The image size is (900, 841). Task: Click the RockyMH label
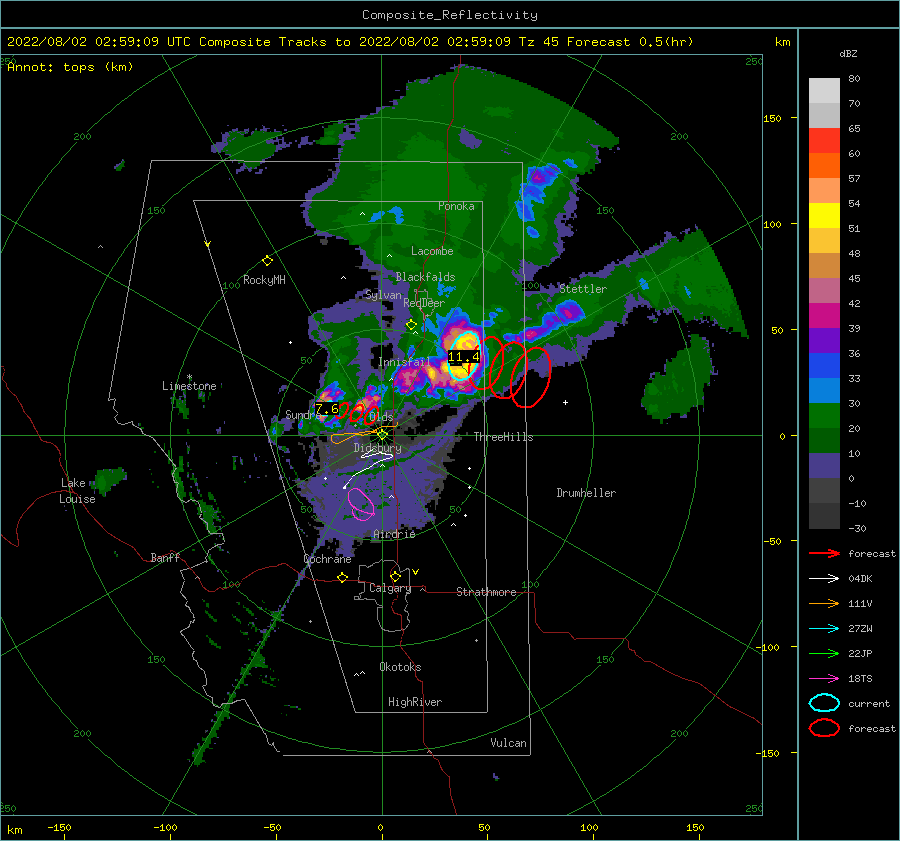point(264,280)
